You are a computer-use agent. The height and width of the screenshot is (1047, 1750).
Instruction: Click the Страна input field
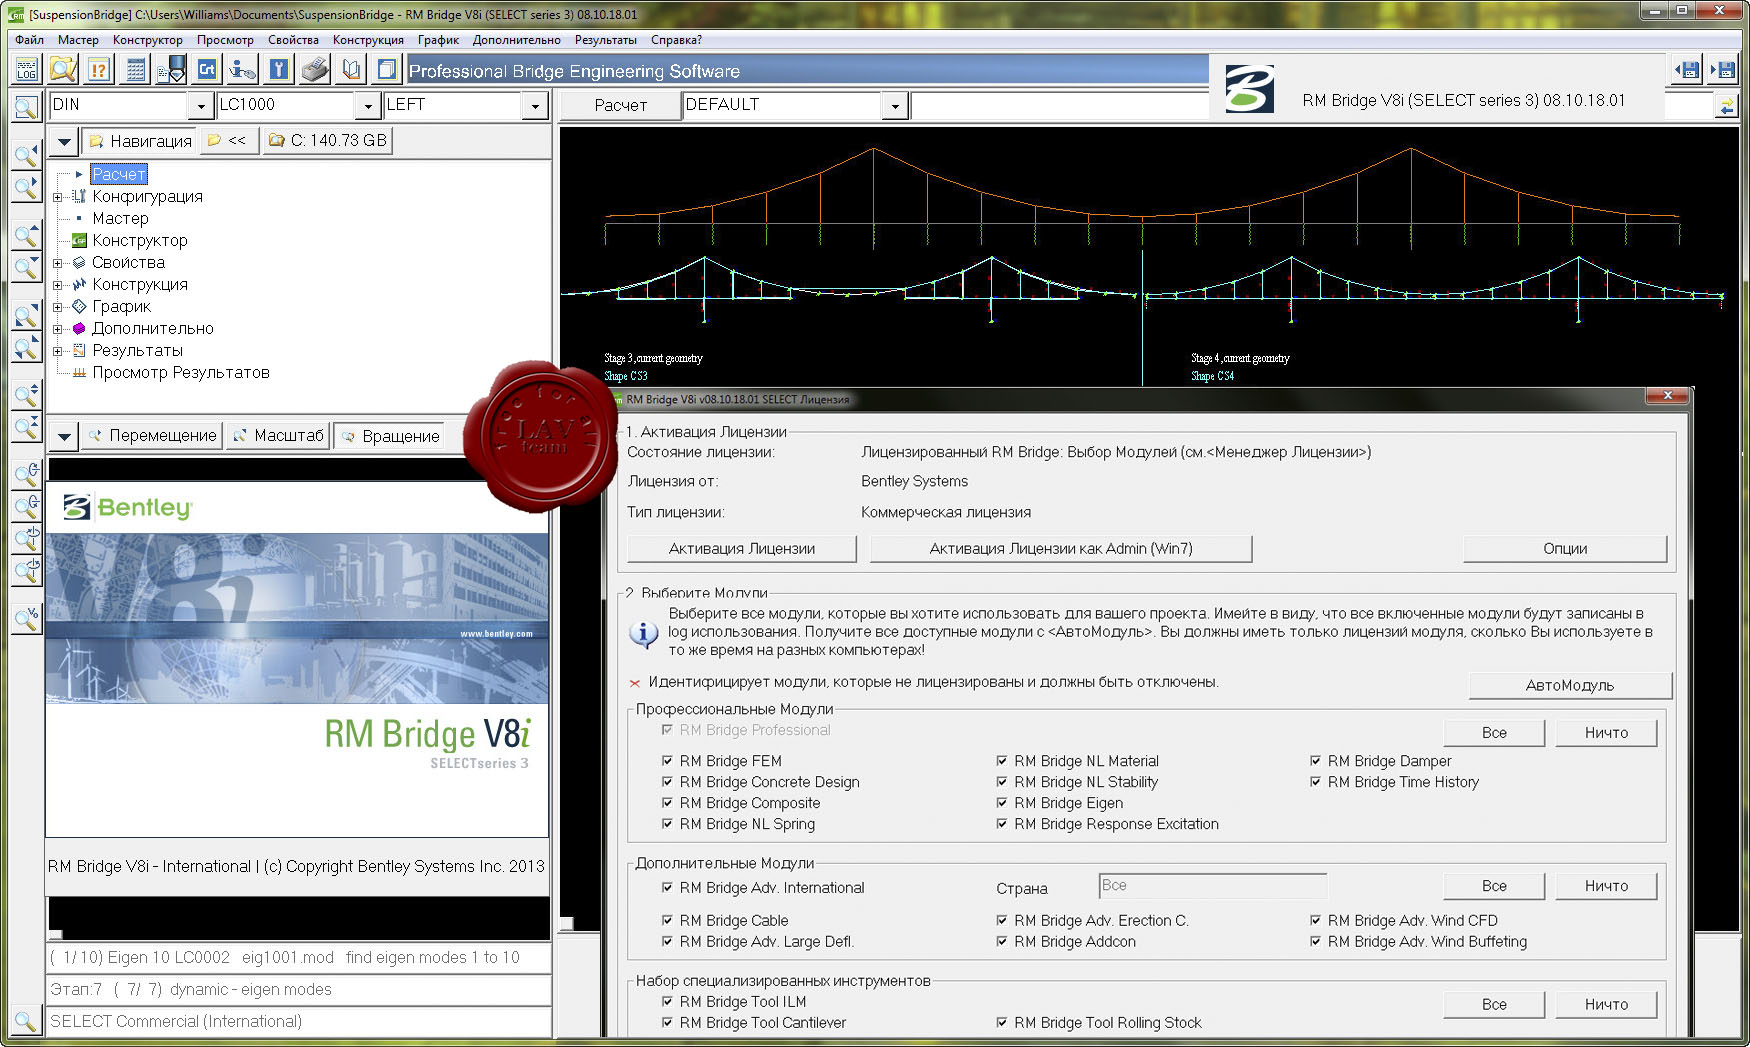pyautogui.click(x=1212, y=886)
